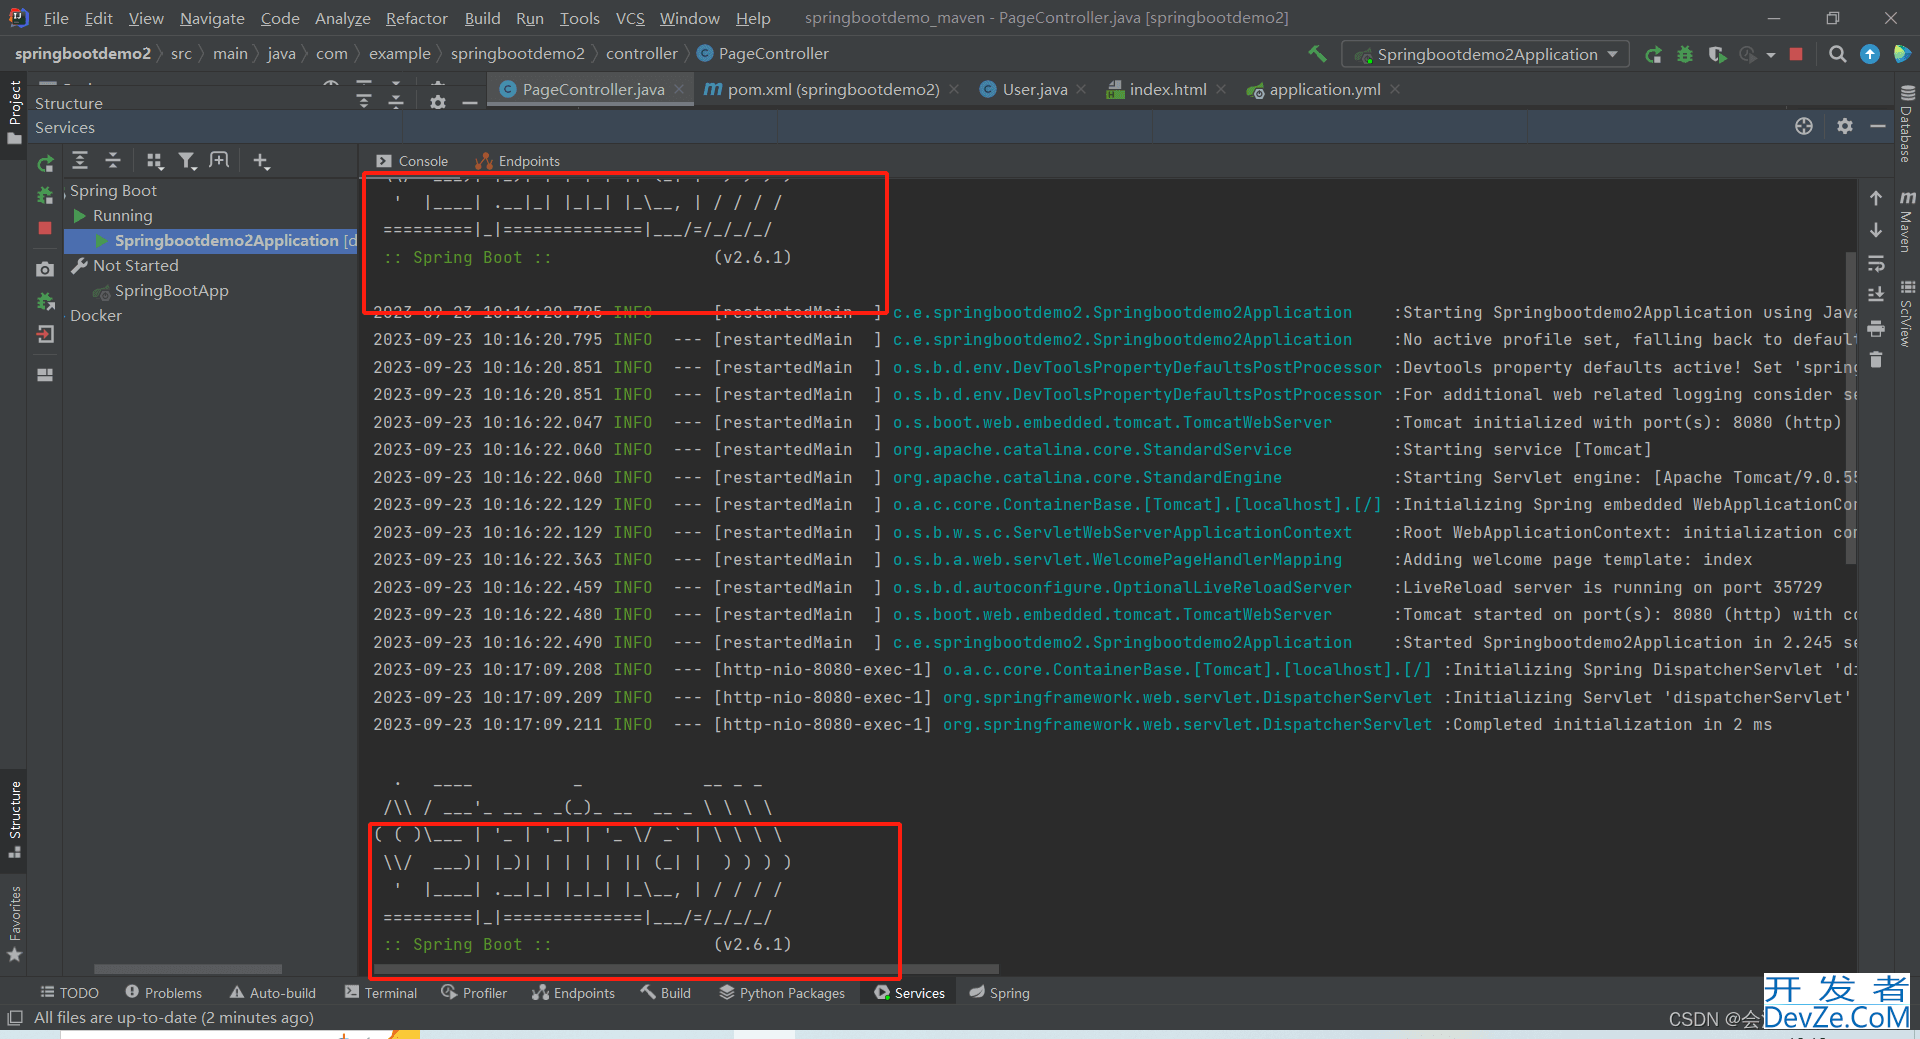Click the controller breadcrumb in navigation bar
Viewport: 1920px width, 1039px height.
click(641, 54)
